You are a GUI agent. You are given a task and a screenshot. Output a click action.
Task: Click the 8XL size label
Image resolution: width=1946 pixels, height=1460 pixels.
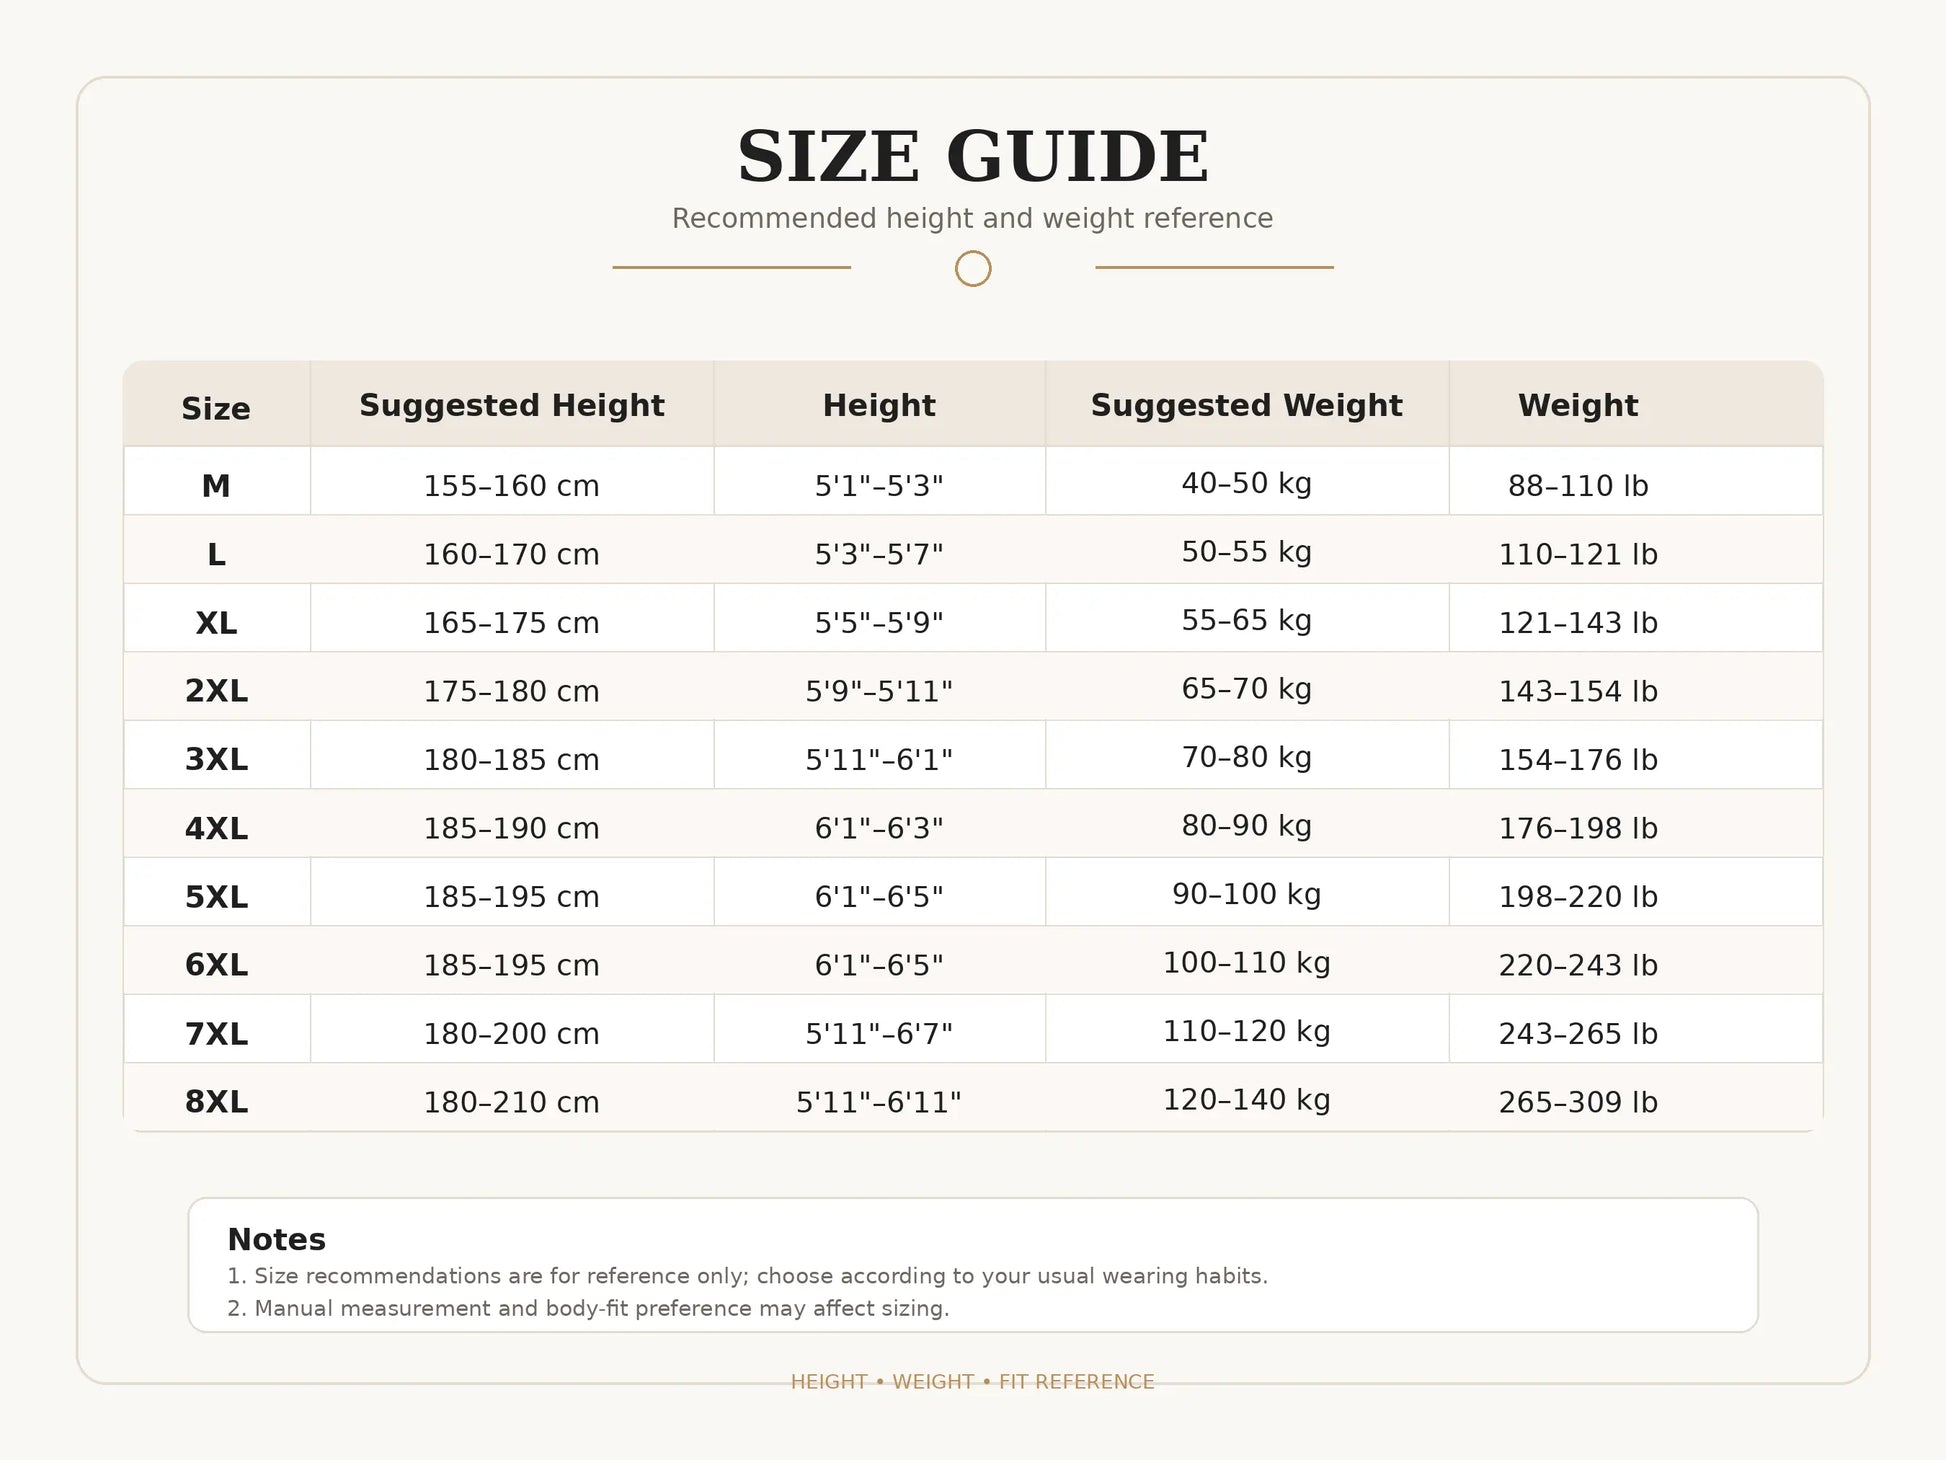pos(216,1102)
